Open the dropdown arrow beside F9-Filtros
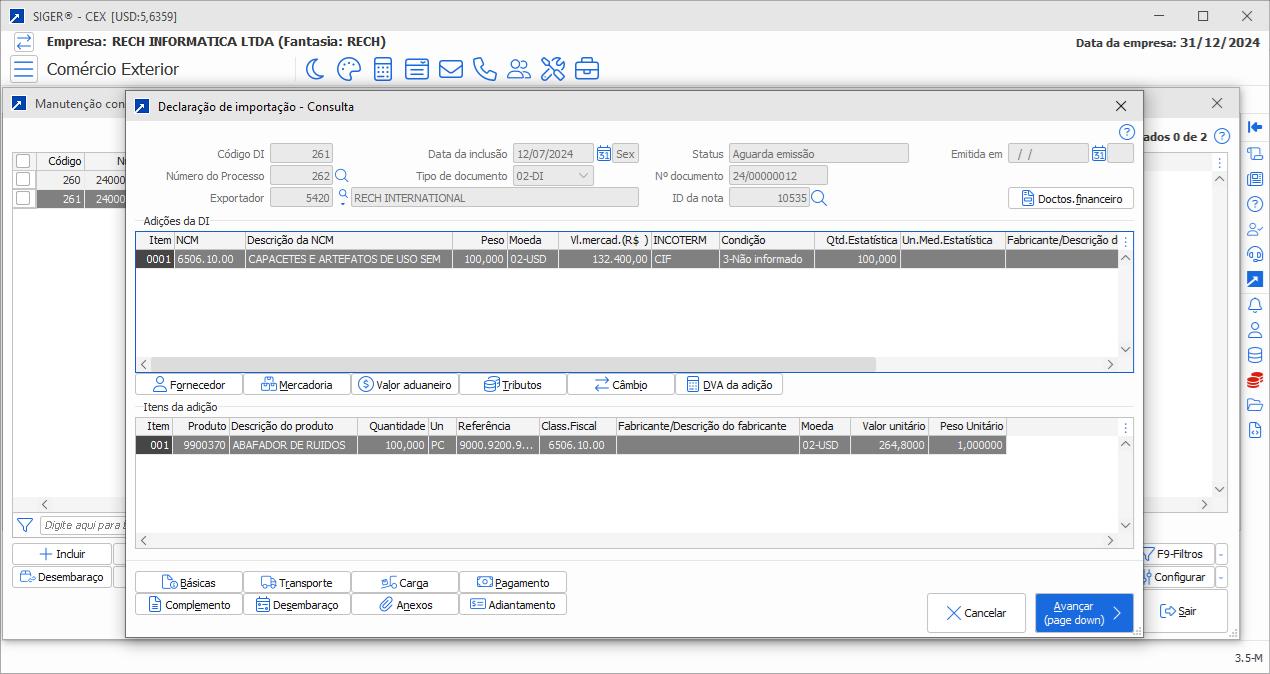 point(1222,554)
